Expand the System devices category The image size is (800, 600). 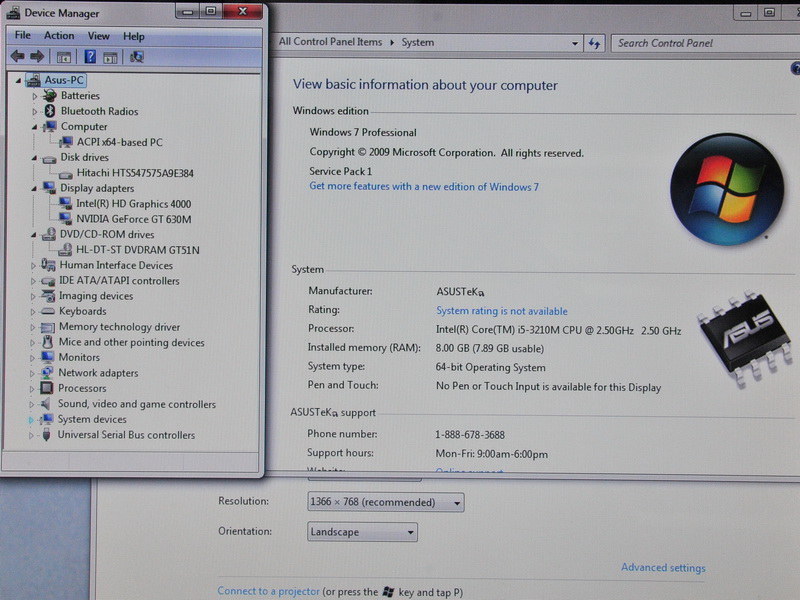pos(31,420)
